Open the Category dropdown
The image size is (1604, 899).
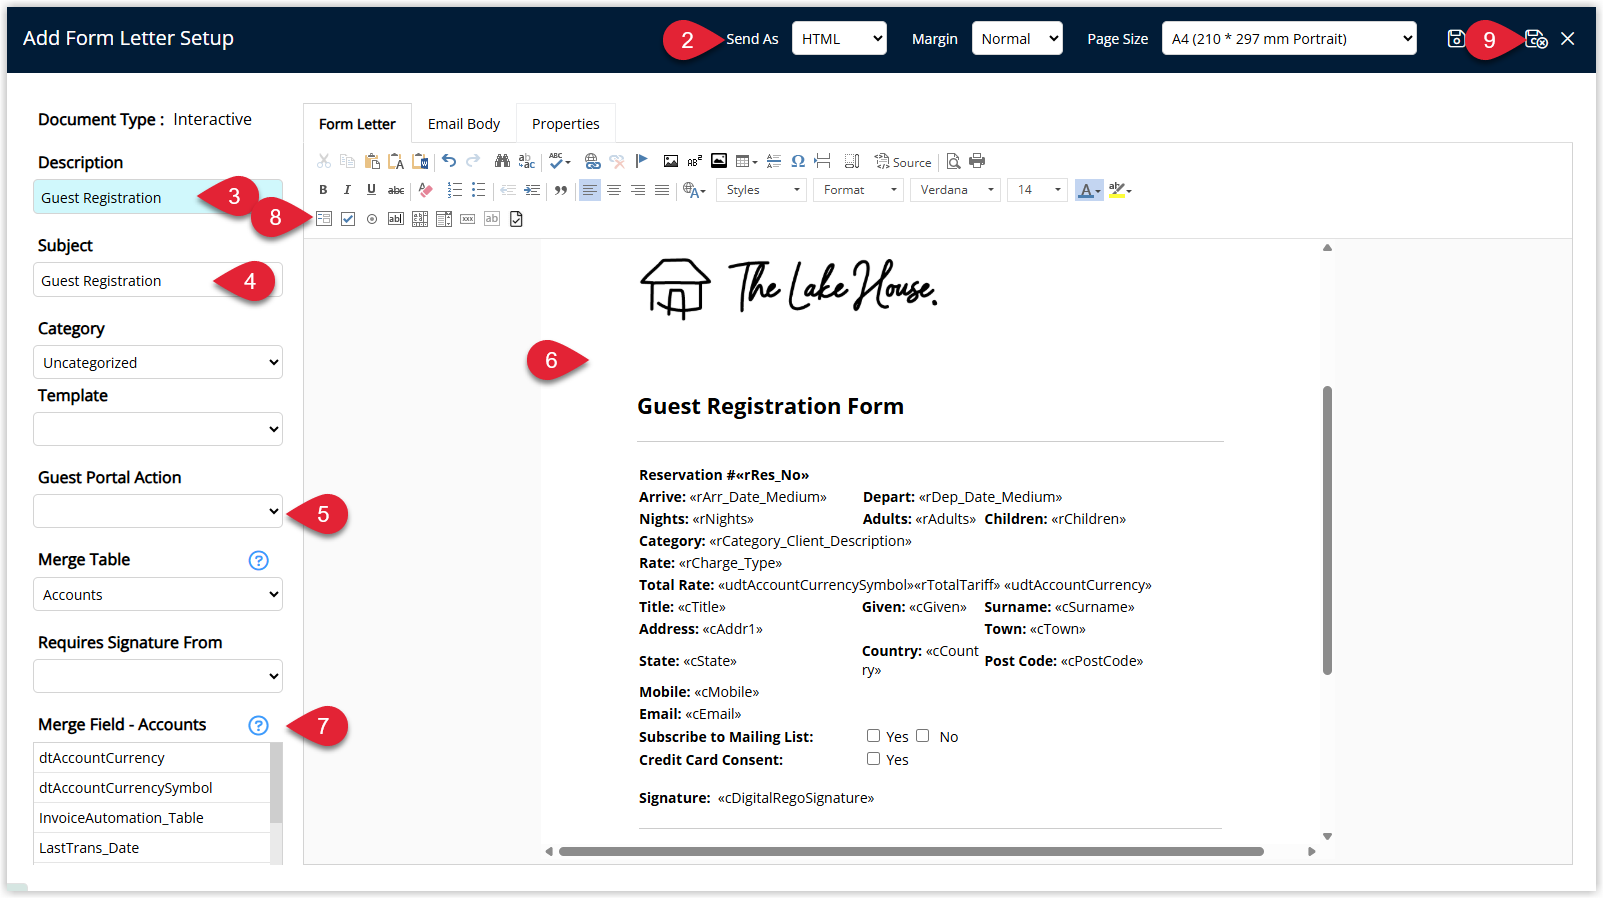[x=158, y=362]
